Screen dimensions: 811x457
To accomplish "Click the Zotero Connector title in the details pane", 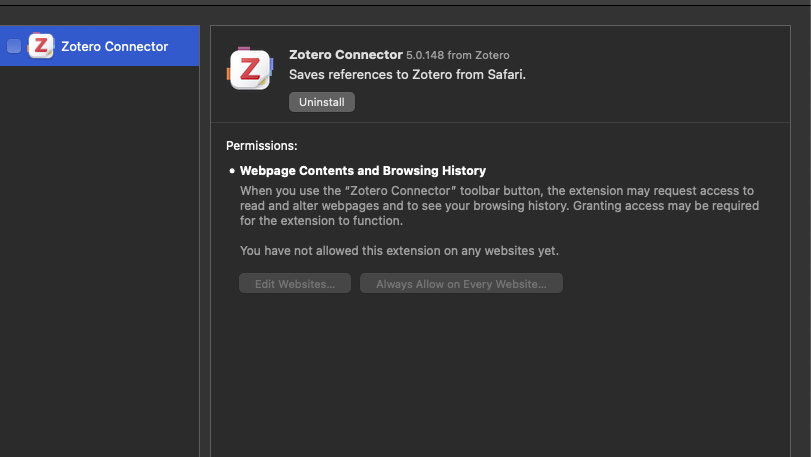I will click(x=346, y=55).
